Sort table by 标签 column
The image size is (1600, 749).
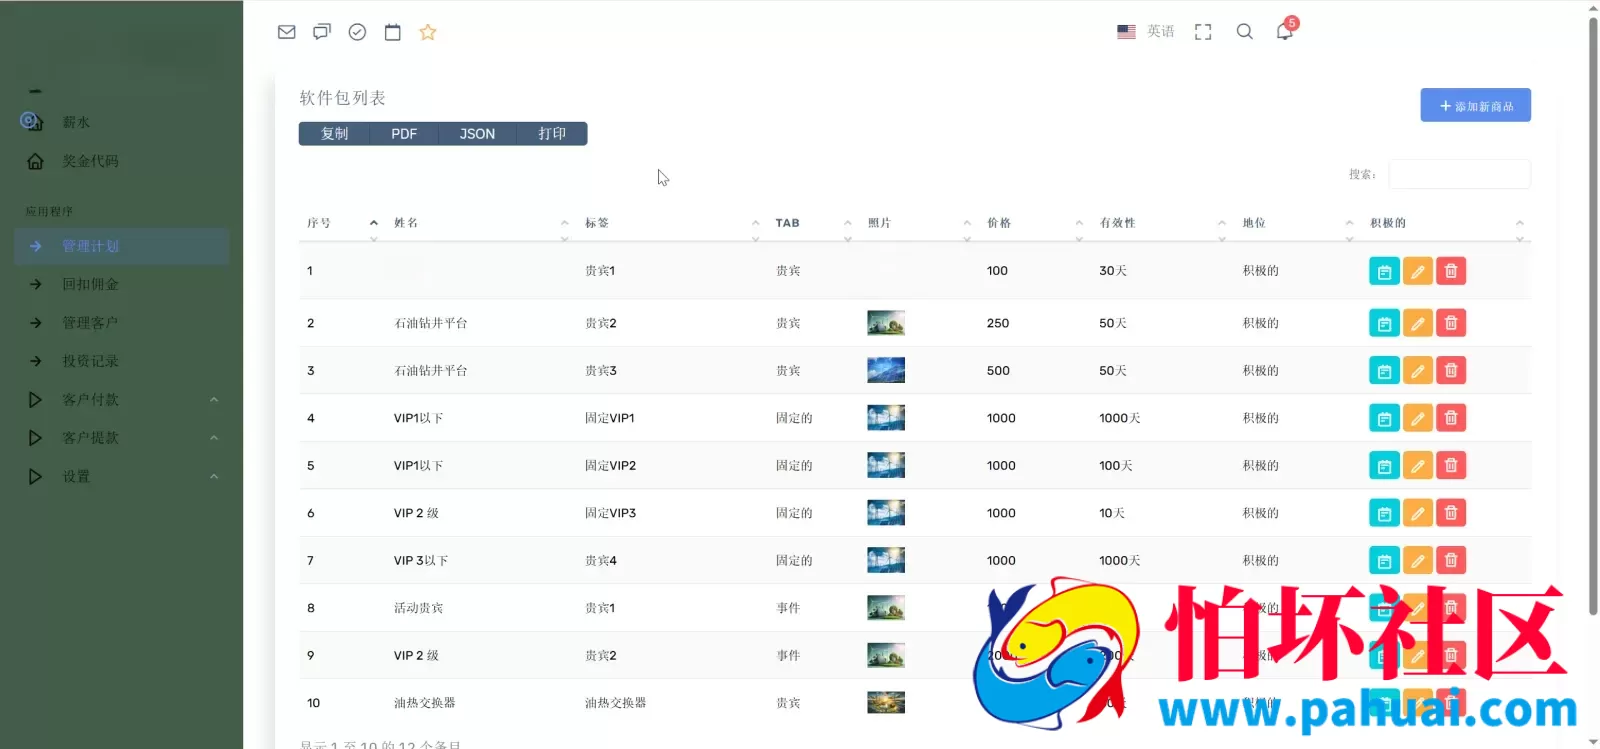(672, 223)
